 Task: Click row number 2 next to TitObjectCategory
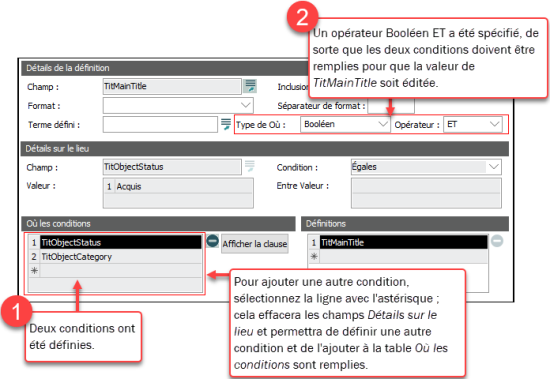click(x=34, y=257)
